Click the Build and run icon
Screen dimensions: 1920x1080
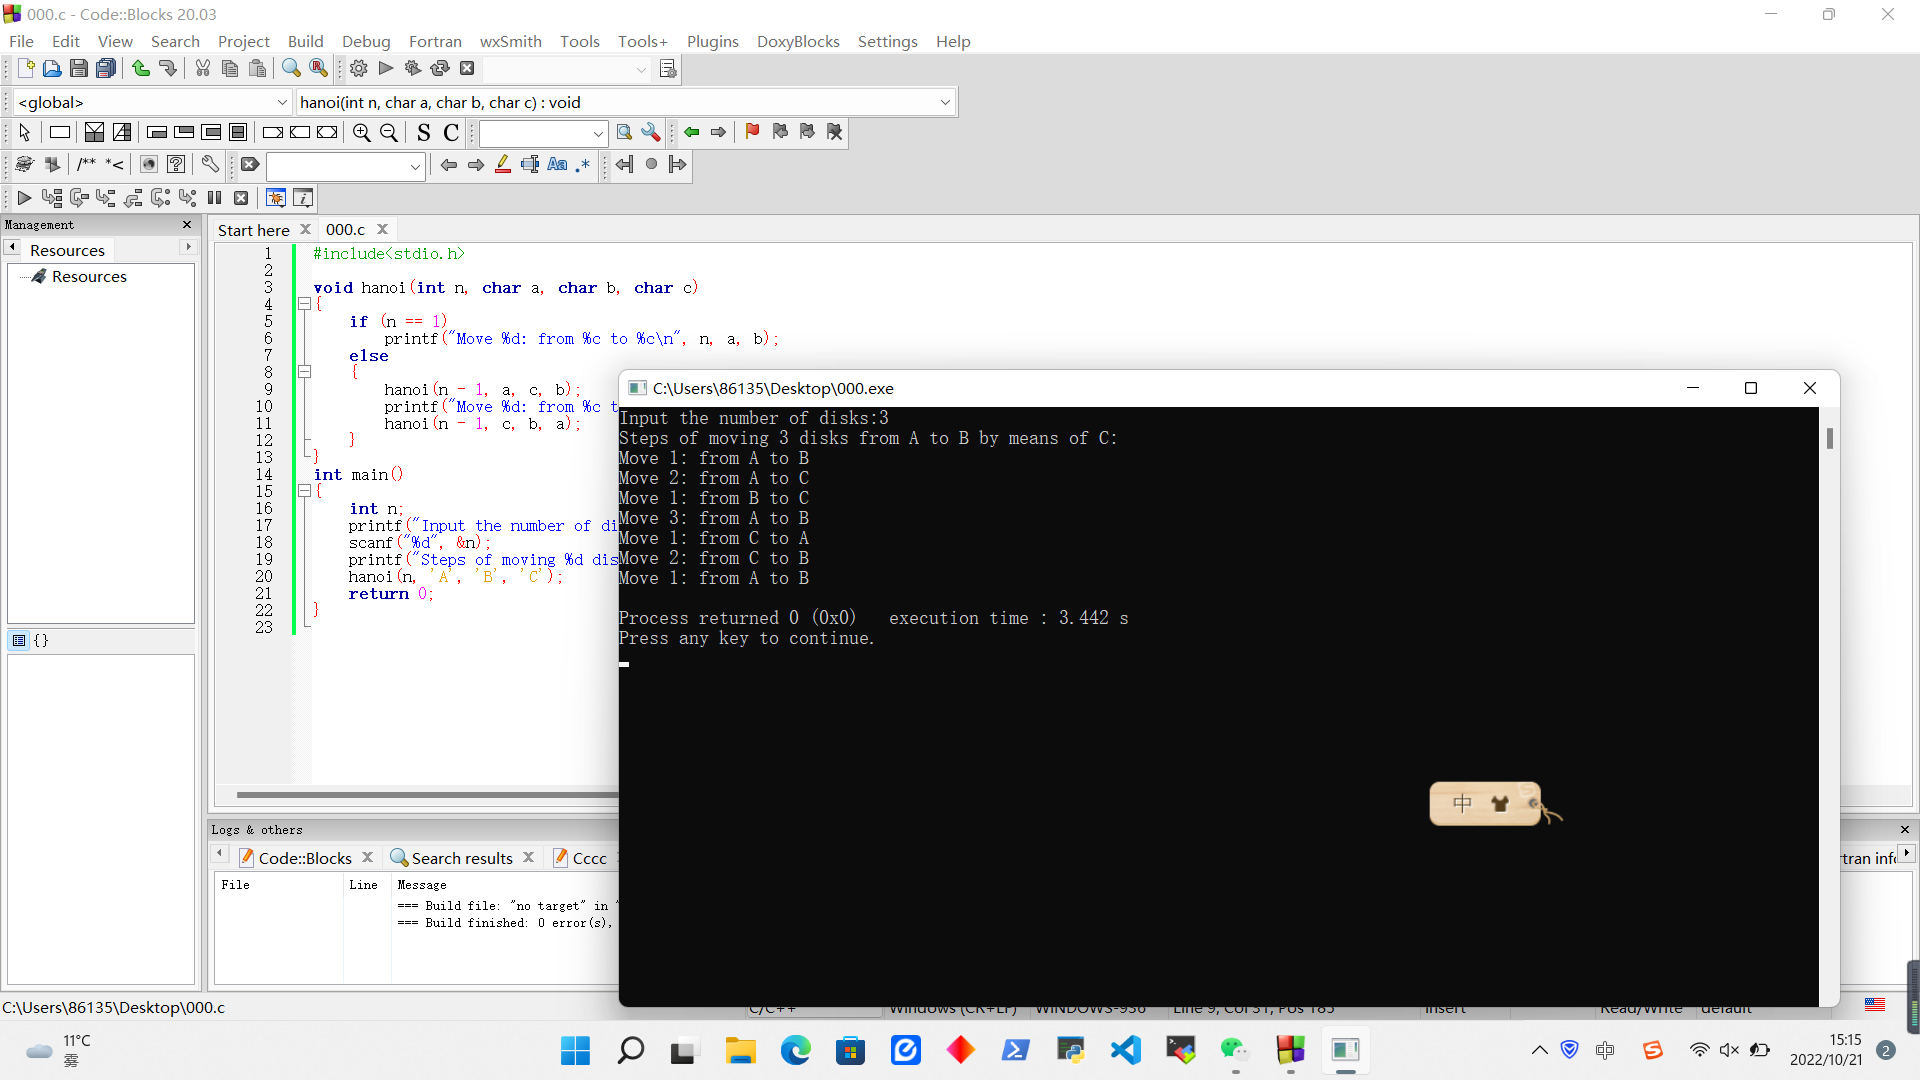pos(413,68)
